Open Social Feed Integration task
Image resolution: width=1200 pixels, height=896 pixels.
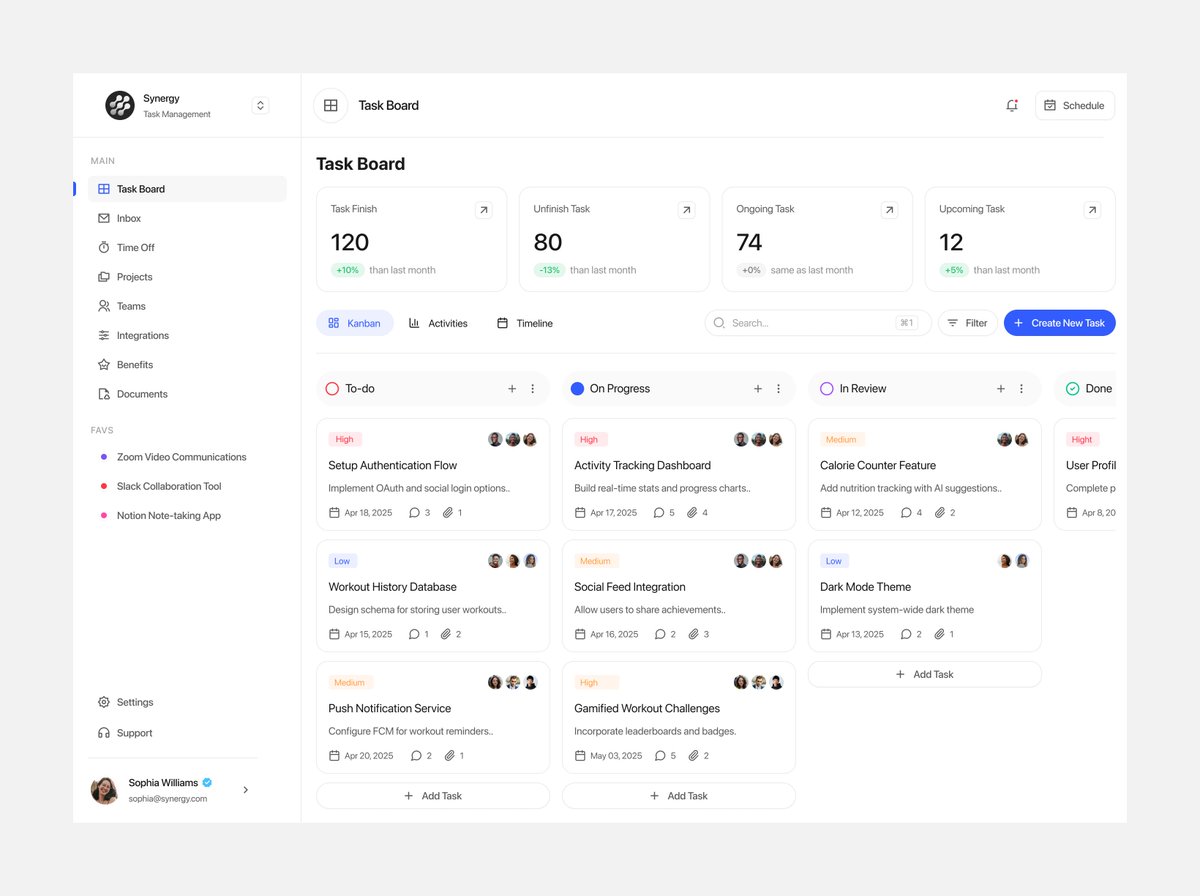[x=679, y=596]
